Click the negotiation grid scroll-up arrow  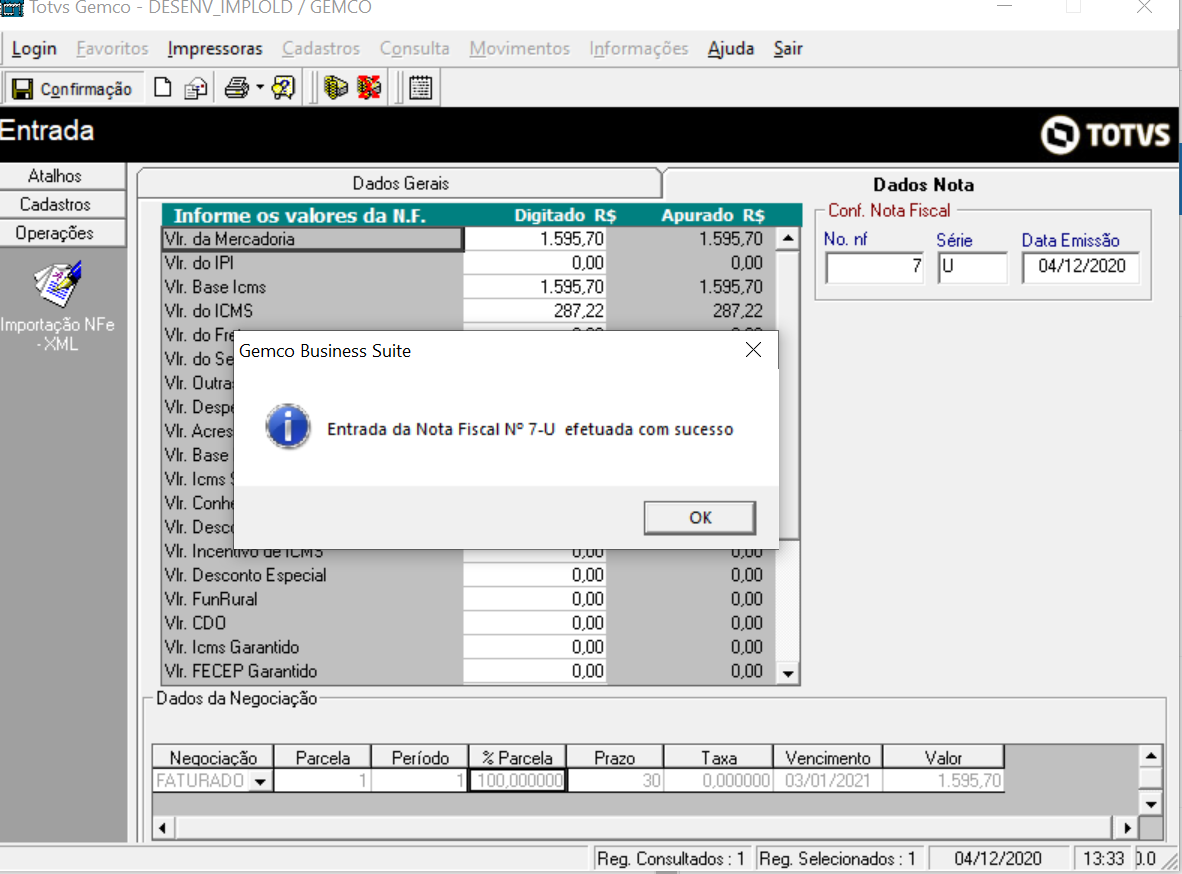pyautogui.click(x=1150, y=756)
